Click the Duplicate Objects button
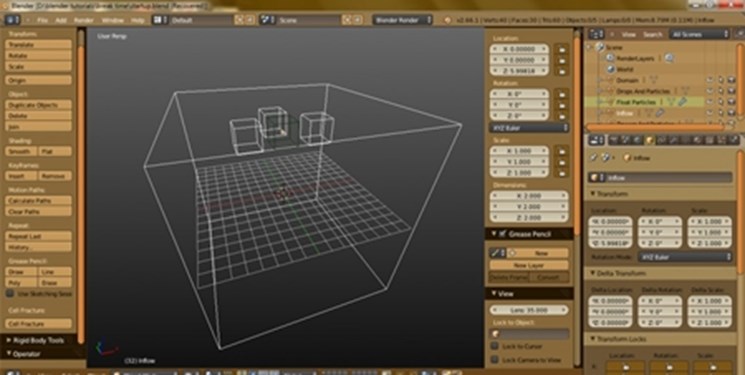This screenshot has height=375, width=745. tap(38, 105)
